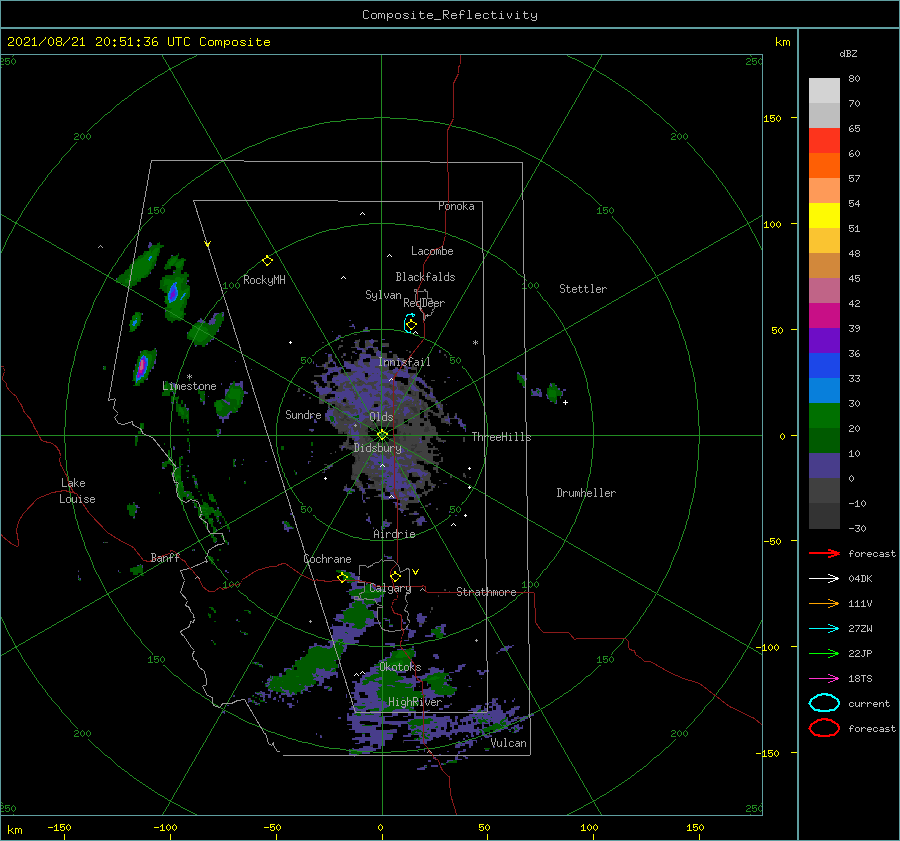Screen dimensions: 900x841
Task: Select the yellow radar-site diamond near Didsbury
Action: click(382, 435)
